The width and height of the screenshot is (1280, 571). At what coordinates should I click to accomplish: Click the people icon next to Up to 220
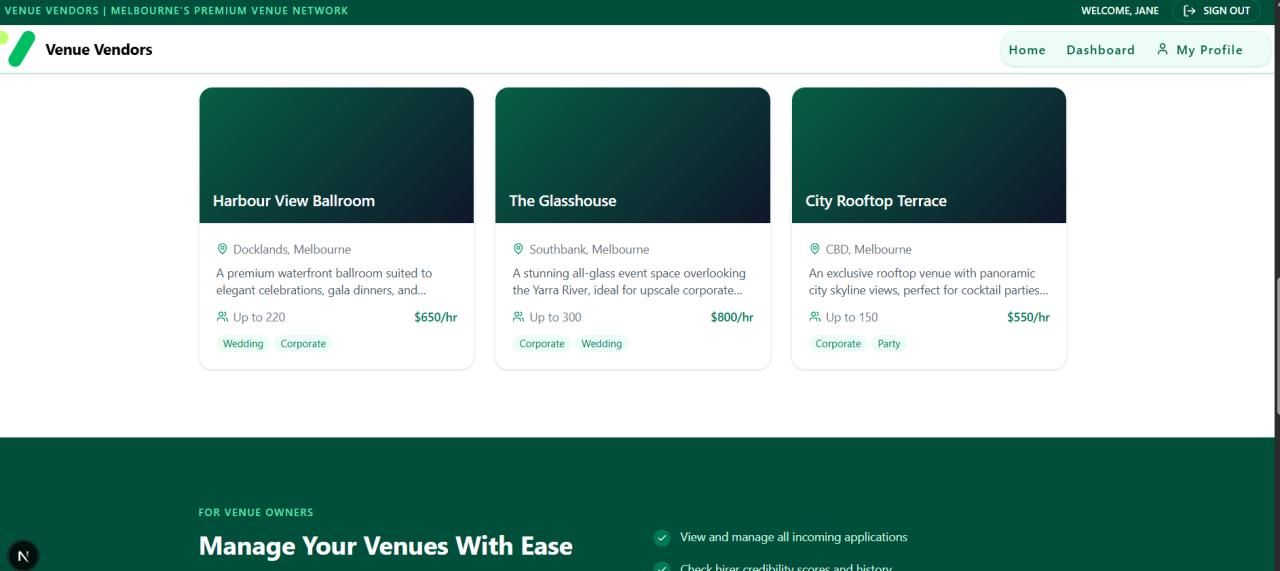pos(222,317)
